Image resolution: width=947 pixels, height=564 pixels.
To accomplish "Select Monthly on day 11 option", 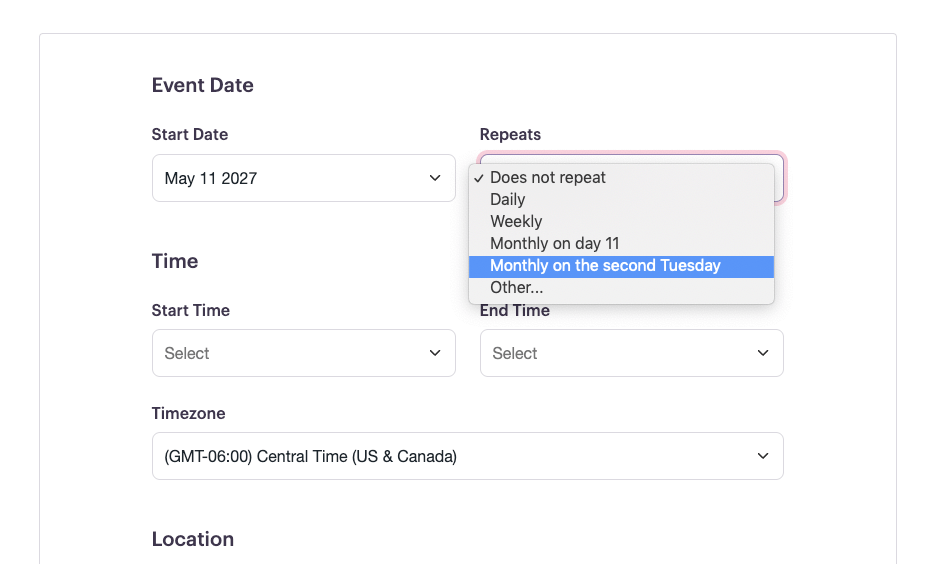I will [555, 244].
